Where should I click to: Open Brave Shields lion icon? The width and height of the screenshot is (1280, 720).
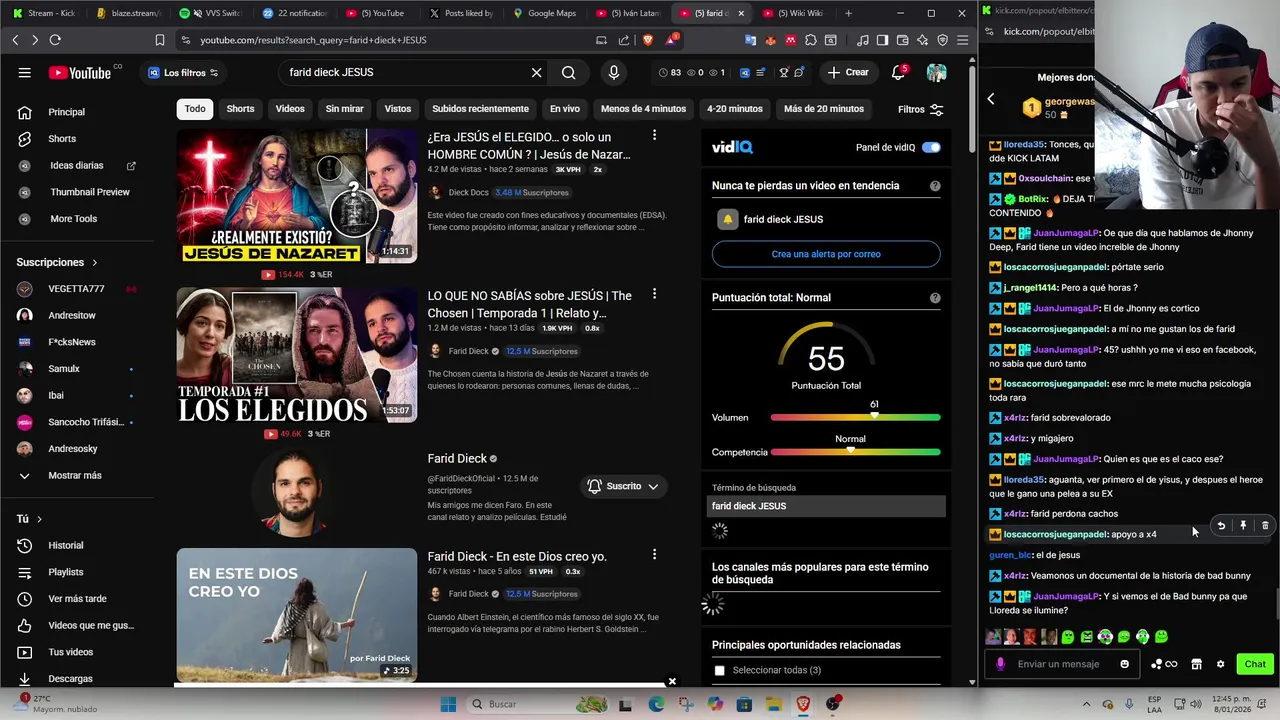[x=646, y=40]
